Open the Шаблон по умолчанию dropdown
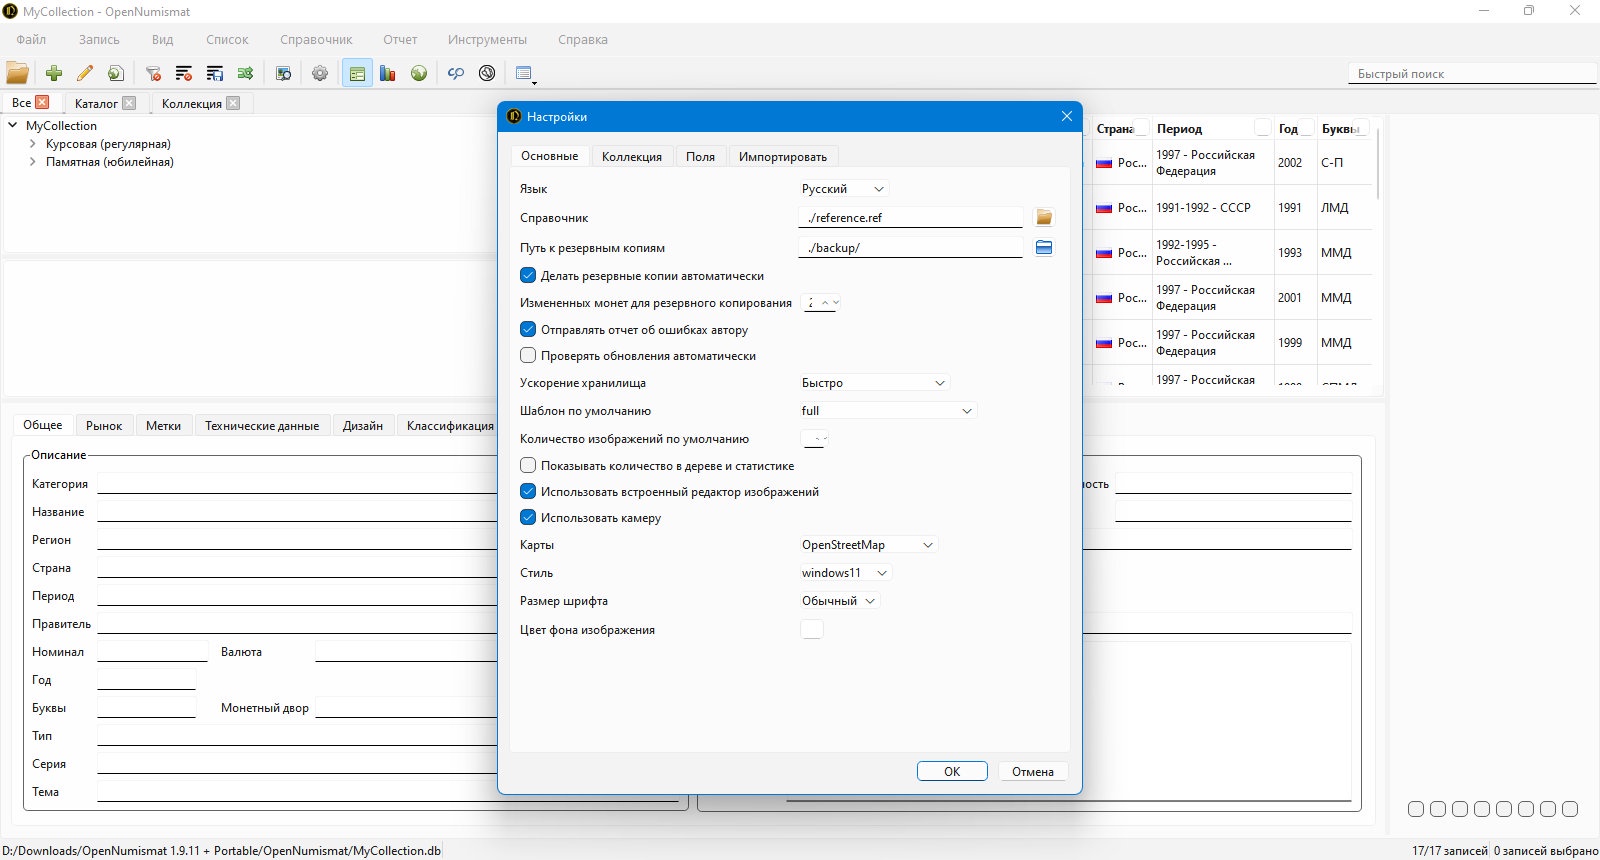The image size is (1600, 860). [x=887, y=411]
